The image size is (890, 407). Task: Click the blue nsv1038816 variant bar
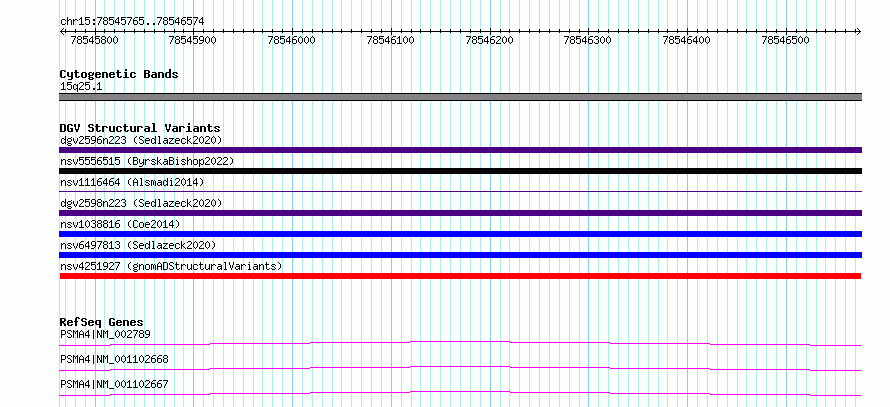(x=460, y=234)
